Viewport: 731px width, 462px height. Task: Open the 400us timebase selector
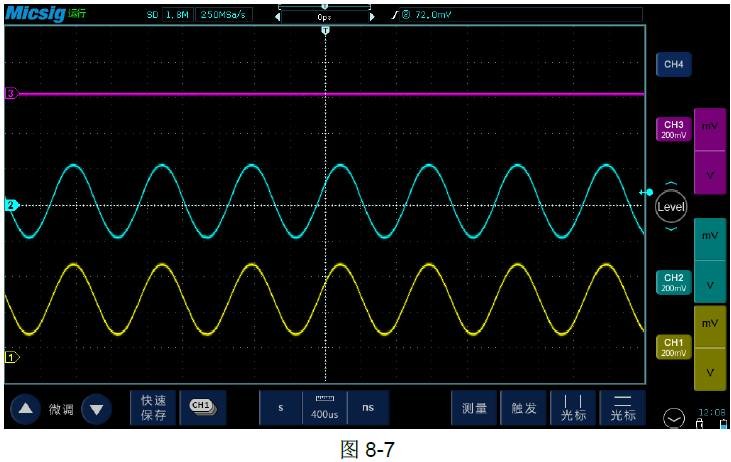[324, 408]
